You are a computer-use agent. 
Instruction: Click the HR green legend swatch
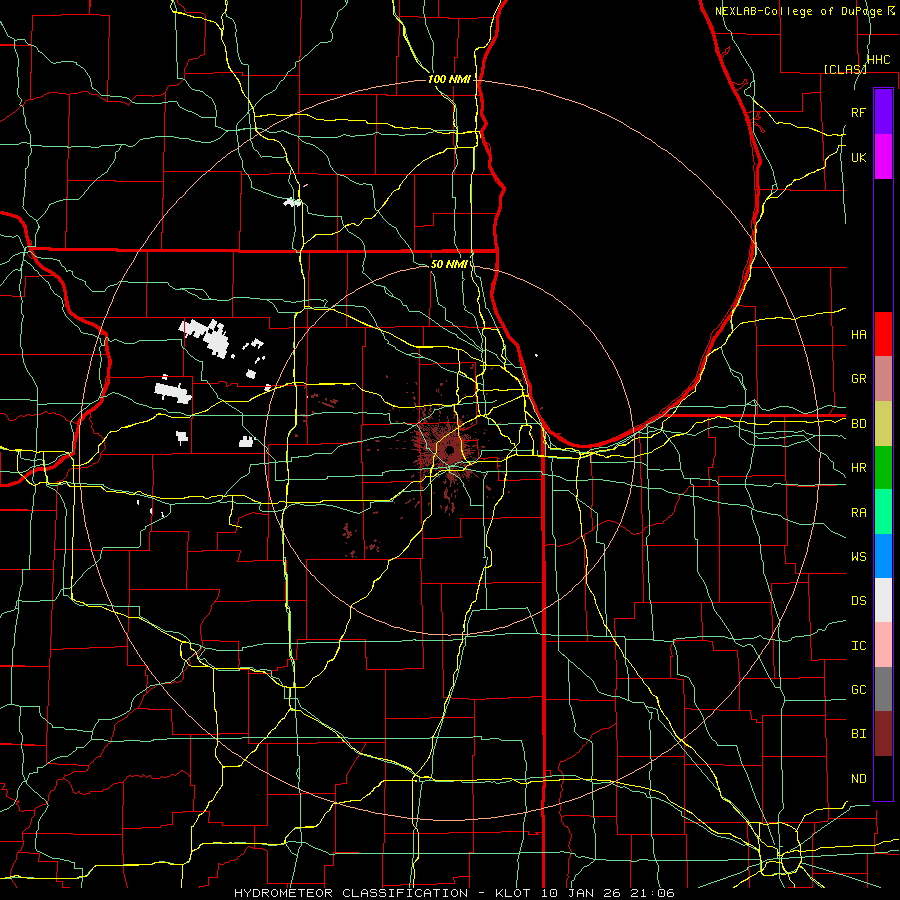883,467
